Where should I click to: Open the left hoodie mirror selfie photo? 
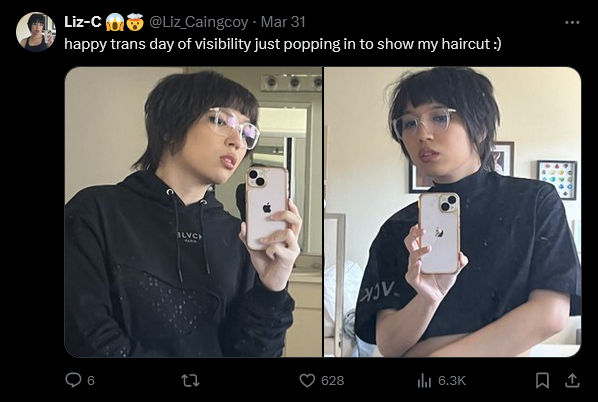pos(193,212)
